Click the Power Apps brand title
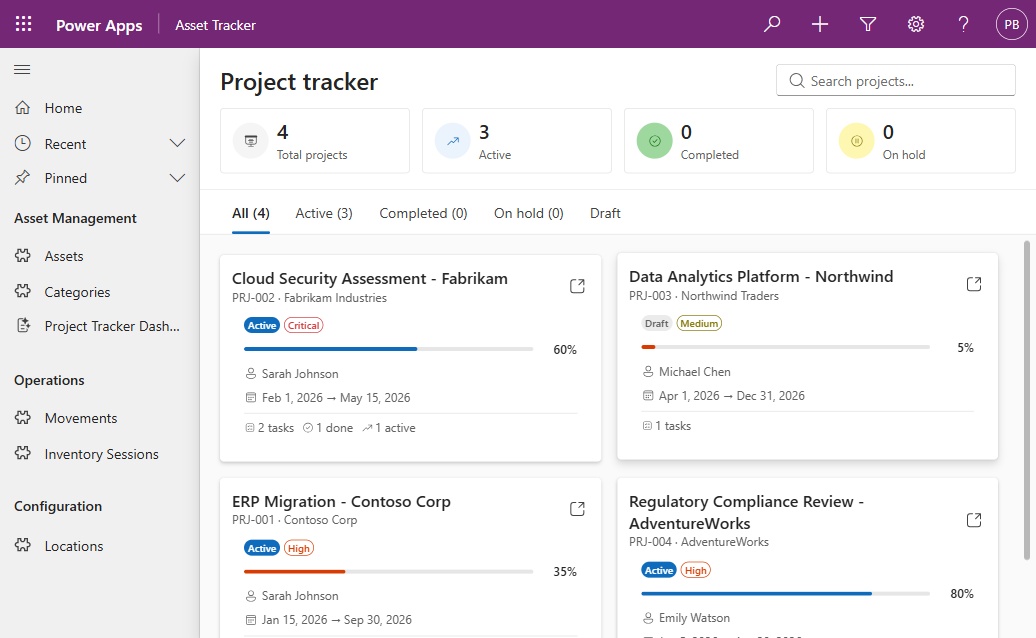This screenshot has height=638, width=1036. (99, 25)
